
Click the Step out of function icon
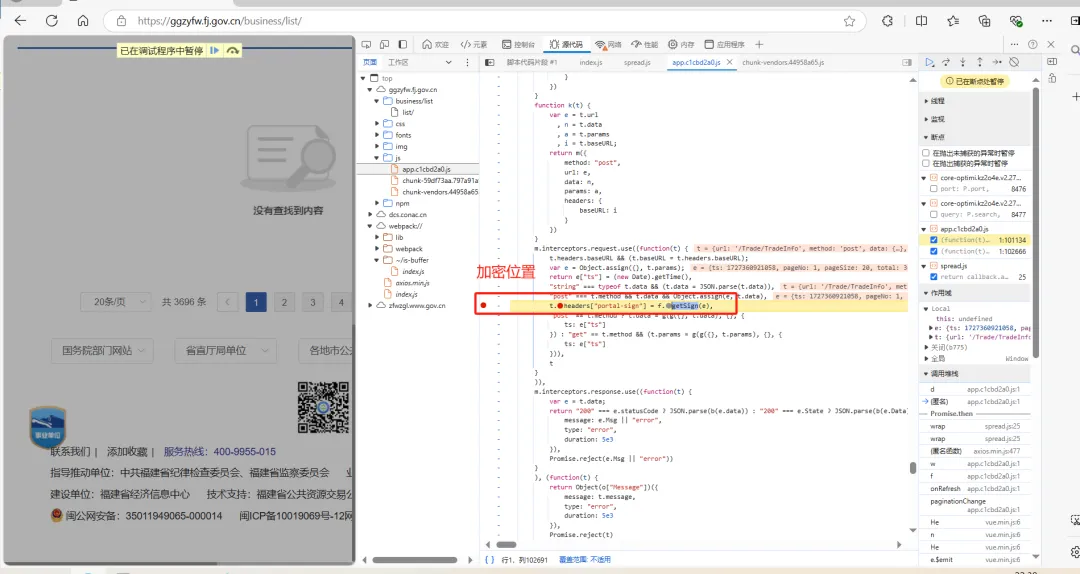(x=979, y=62)
